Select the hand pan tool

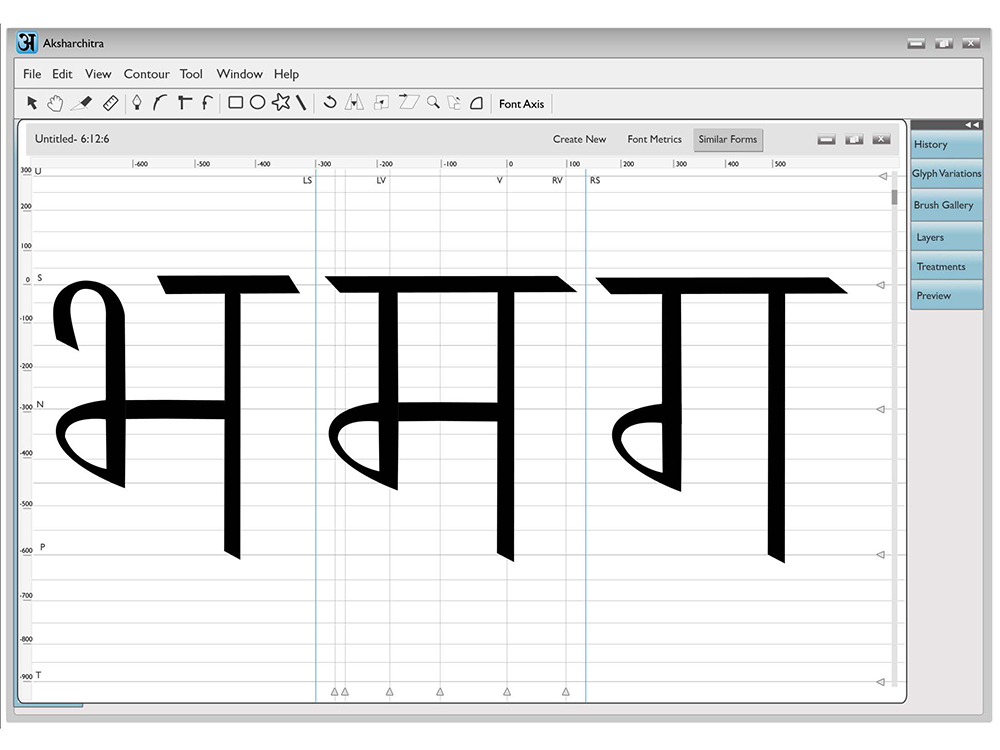click(55, 103)
